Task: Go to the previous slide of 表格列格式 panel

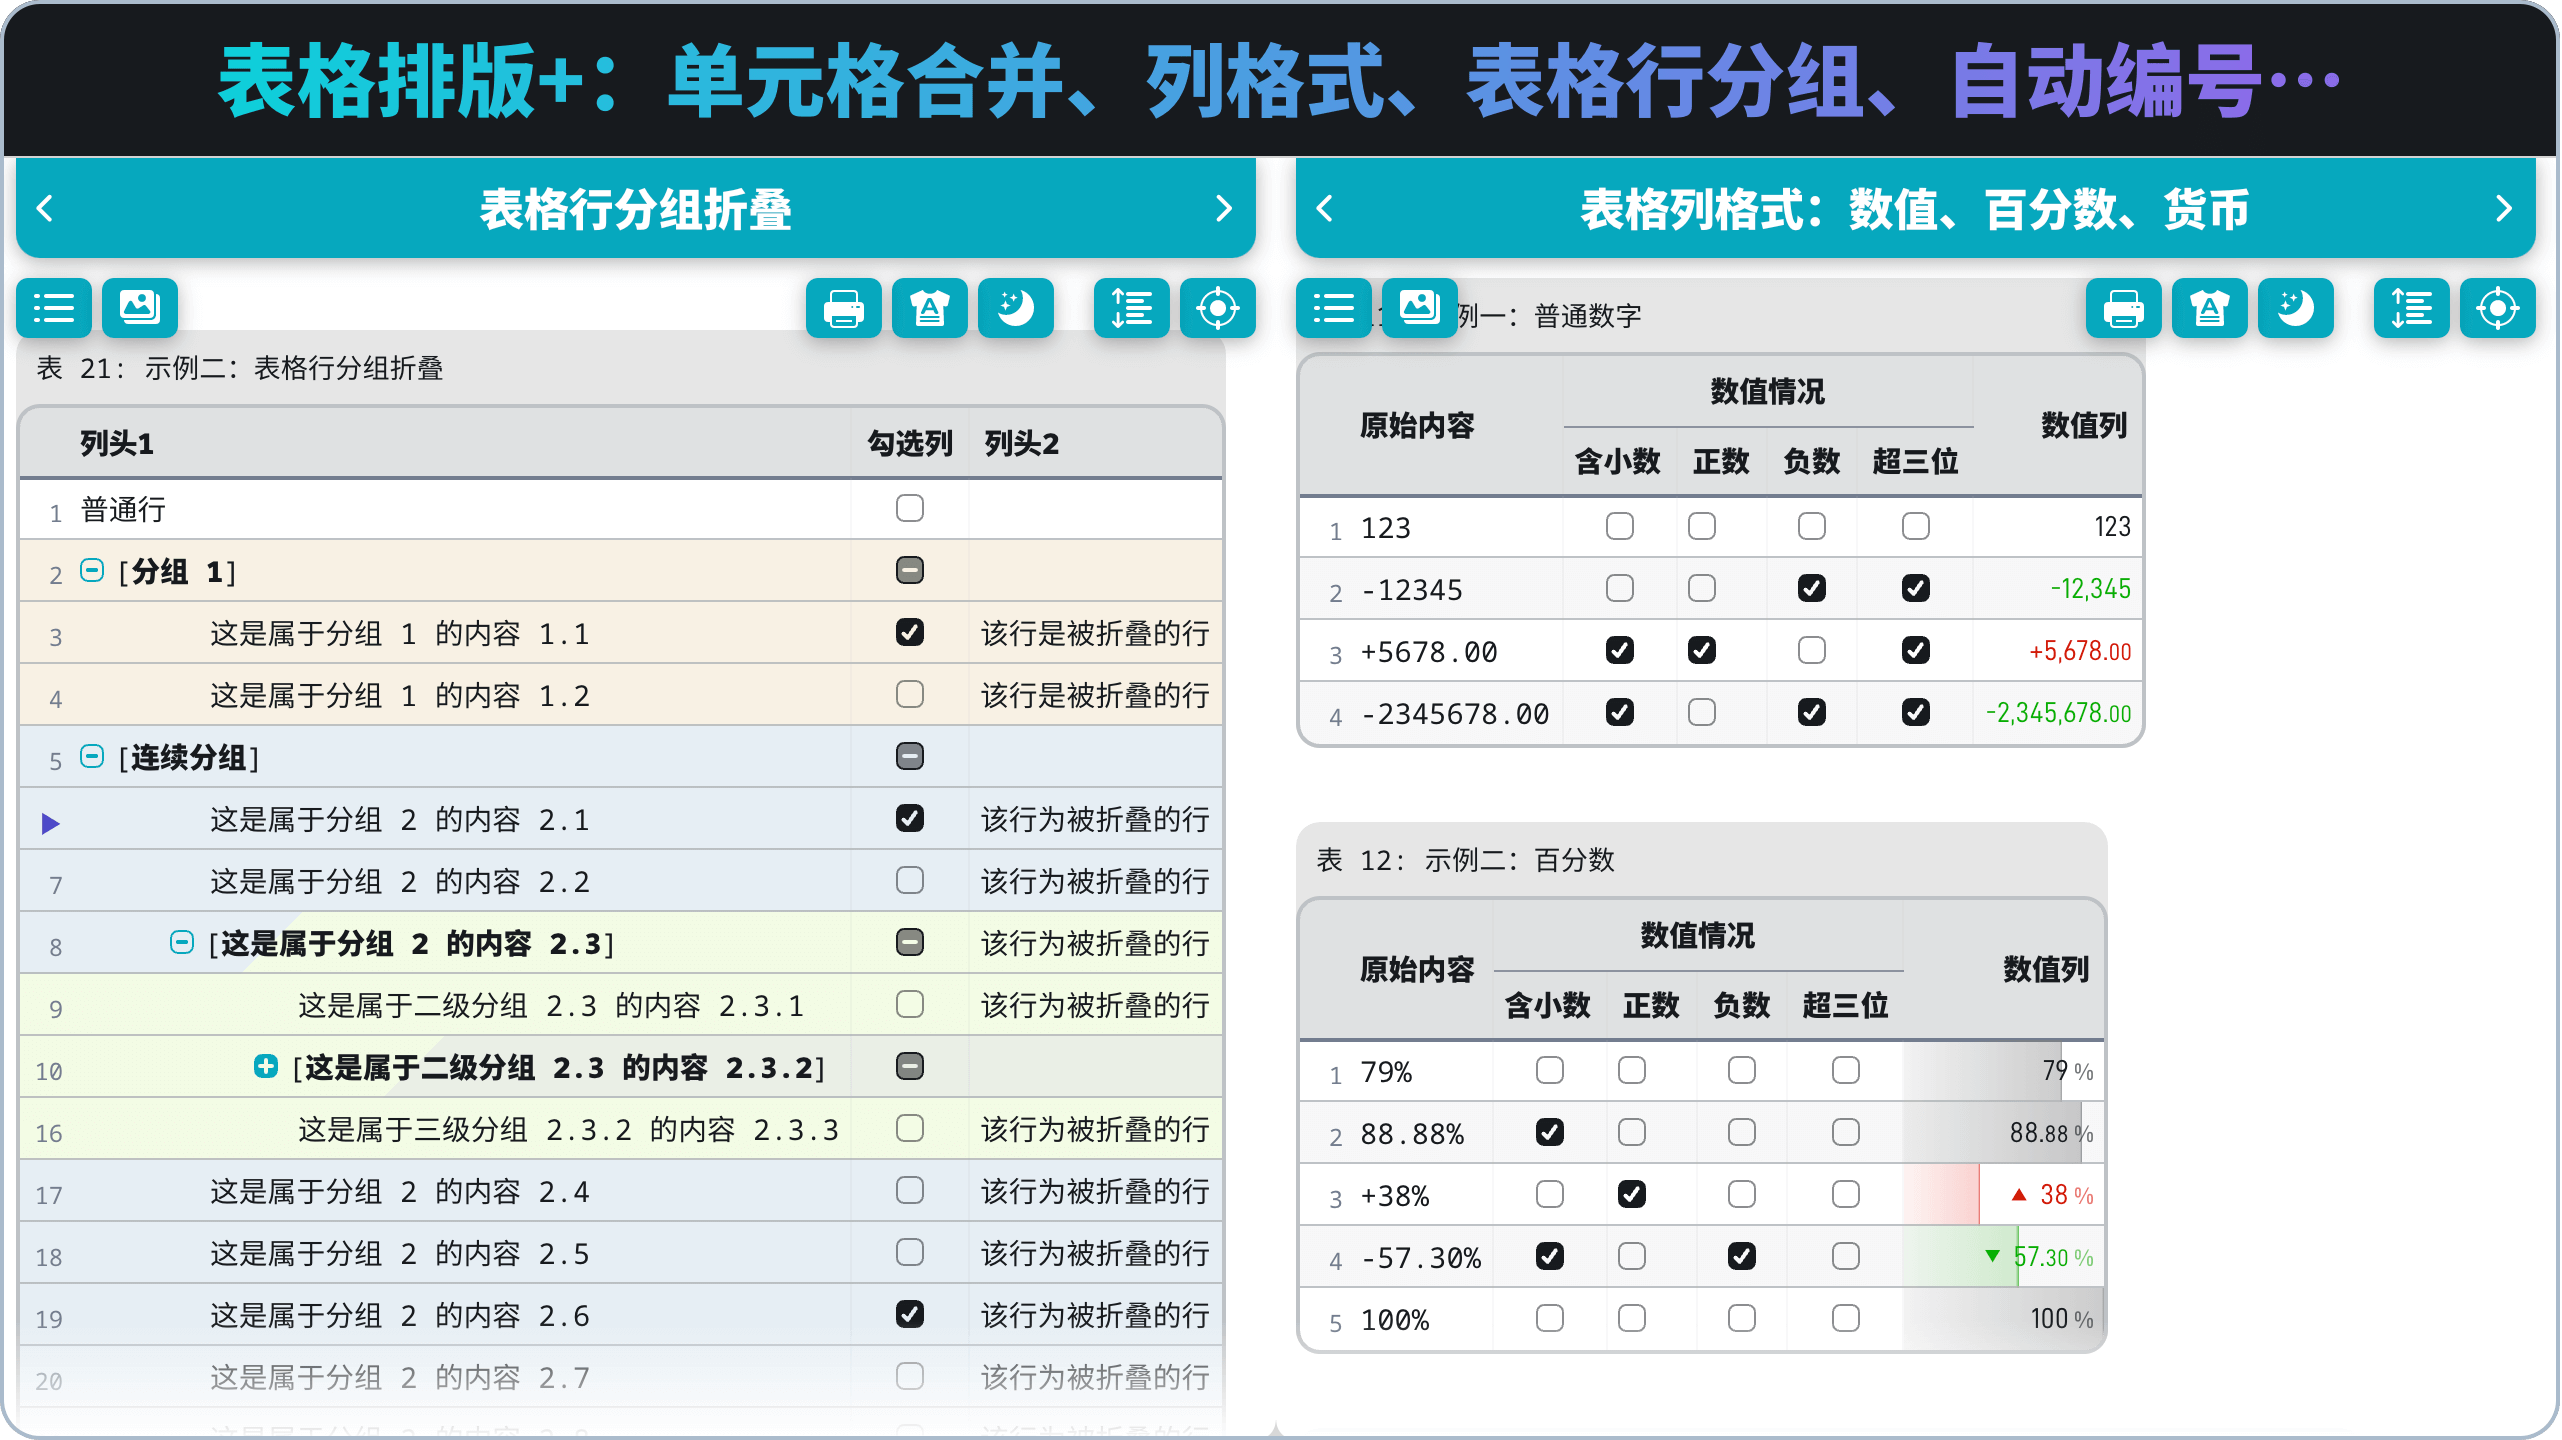Action: pos(1325,208)
